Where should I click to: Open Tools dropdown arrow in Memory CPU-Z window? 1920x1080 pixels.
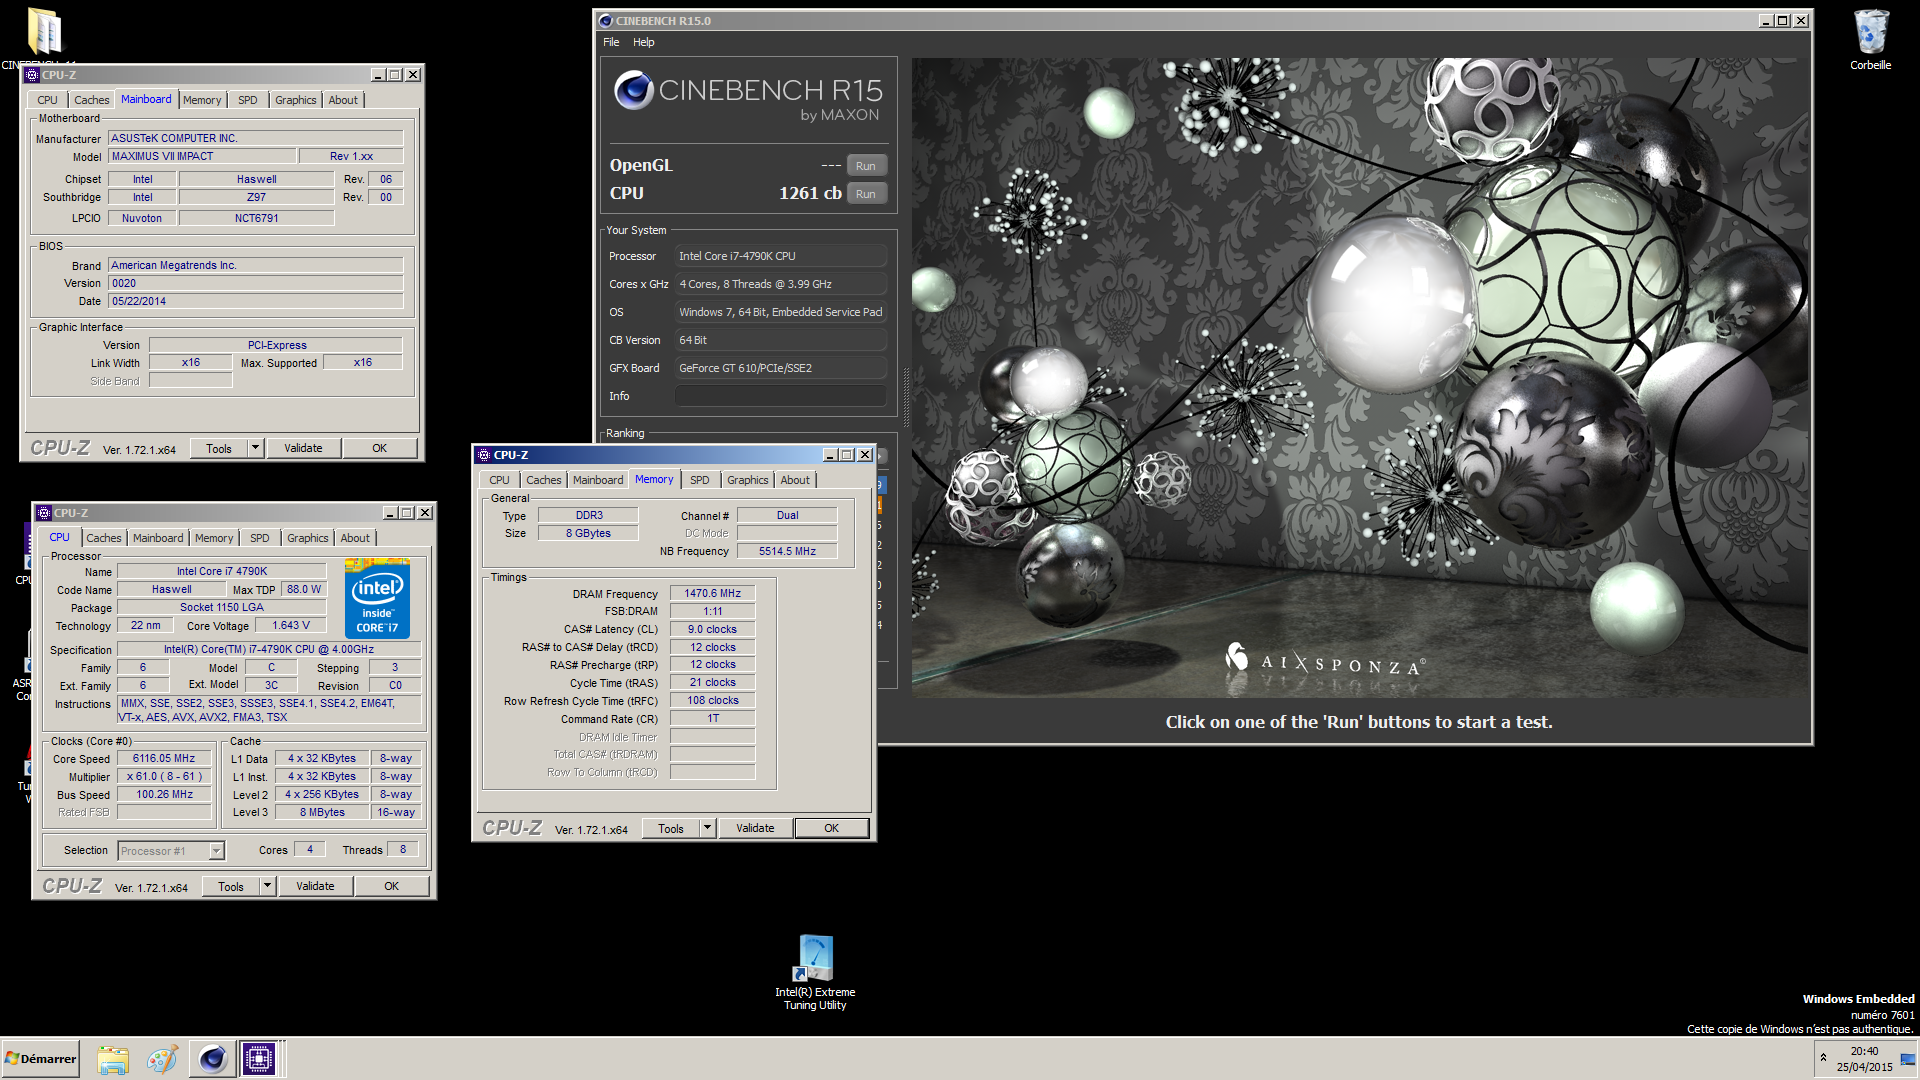(707, 828)
